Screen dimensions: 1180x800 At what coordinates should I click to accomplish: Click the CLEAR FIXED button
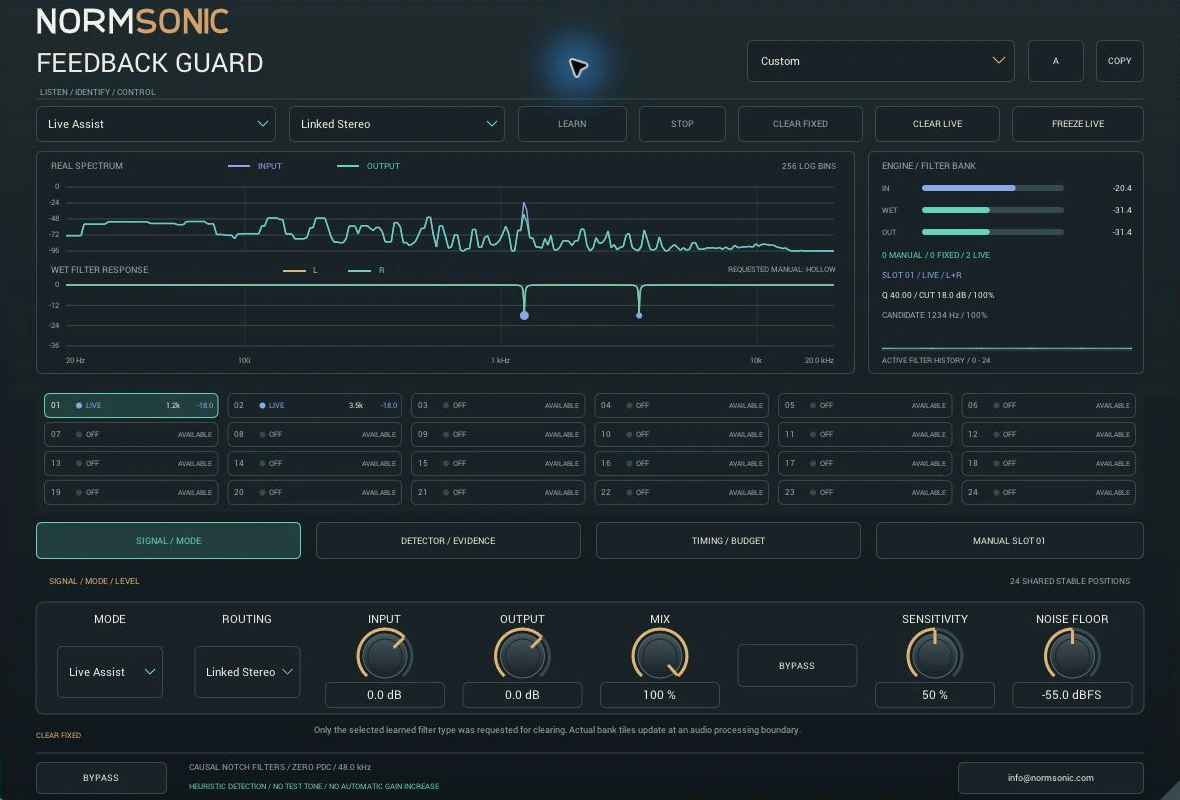coord(800,124)
